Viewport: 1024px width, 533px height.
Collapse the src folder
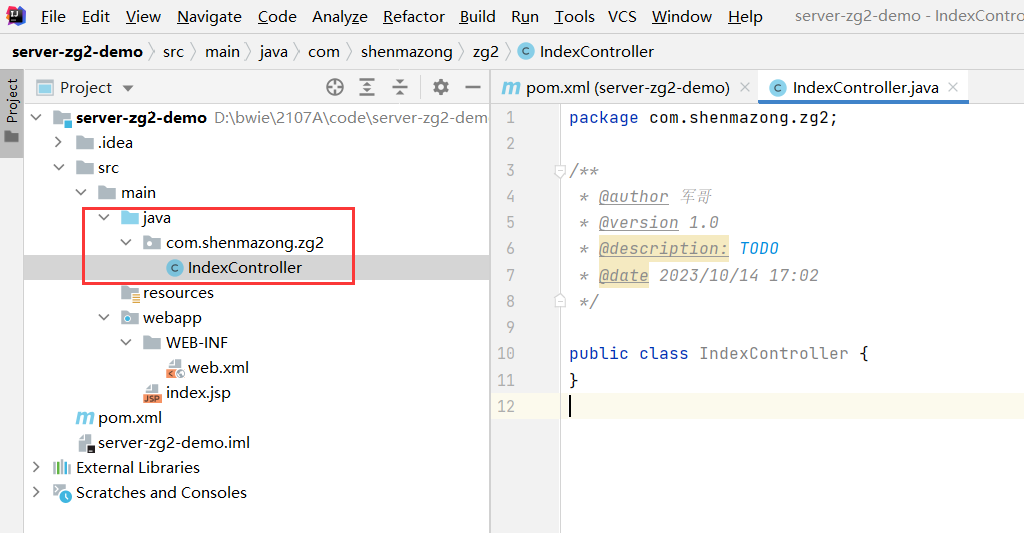[x=59, y=168]
